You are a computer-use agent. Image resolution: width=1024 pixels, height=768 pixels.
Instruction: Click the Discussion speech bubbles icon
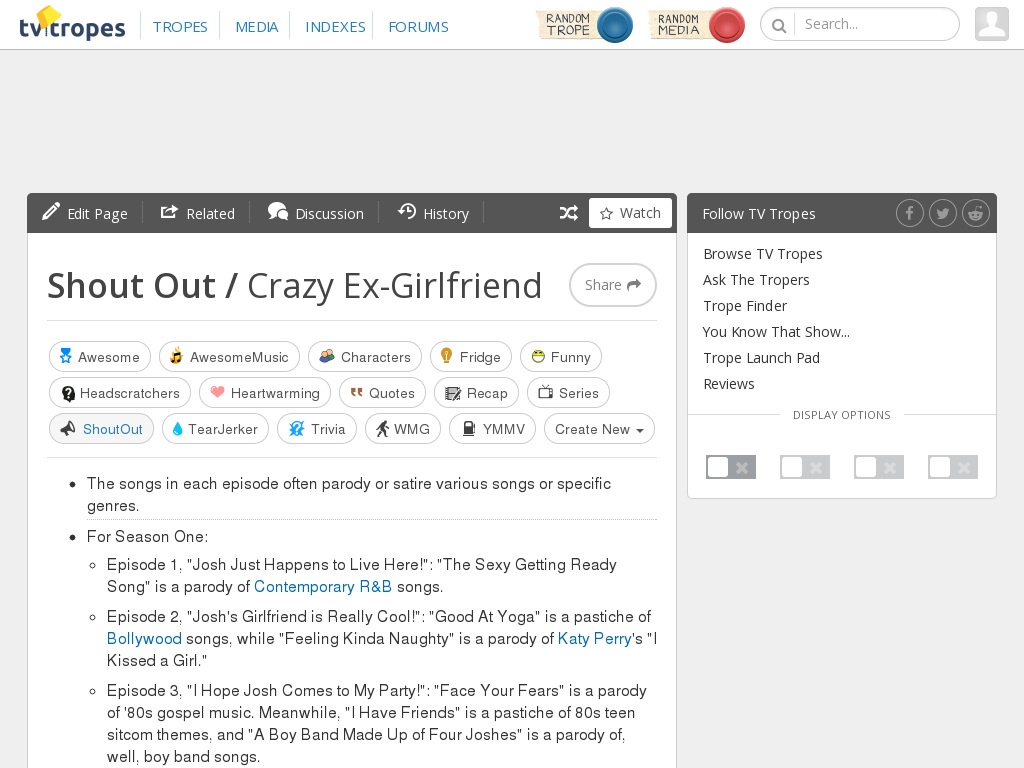coord(278,212)
